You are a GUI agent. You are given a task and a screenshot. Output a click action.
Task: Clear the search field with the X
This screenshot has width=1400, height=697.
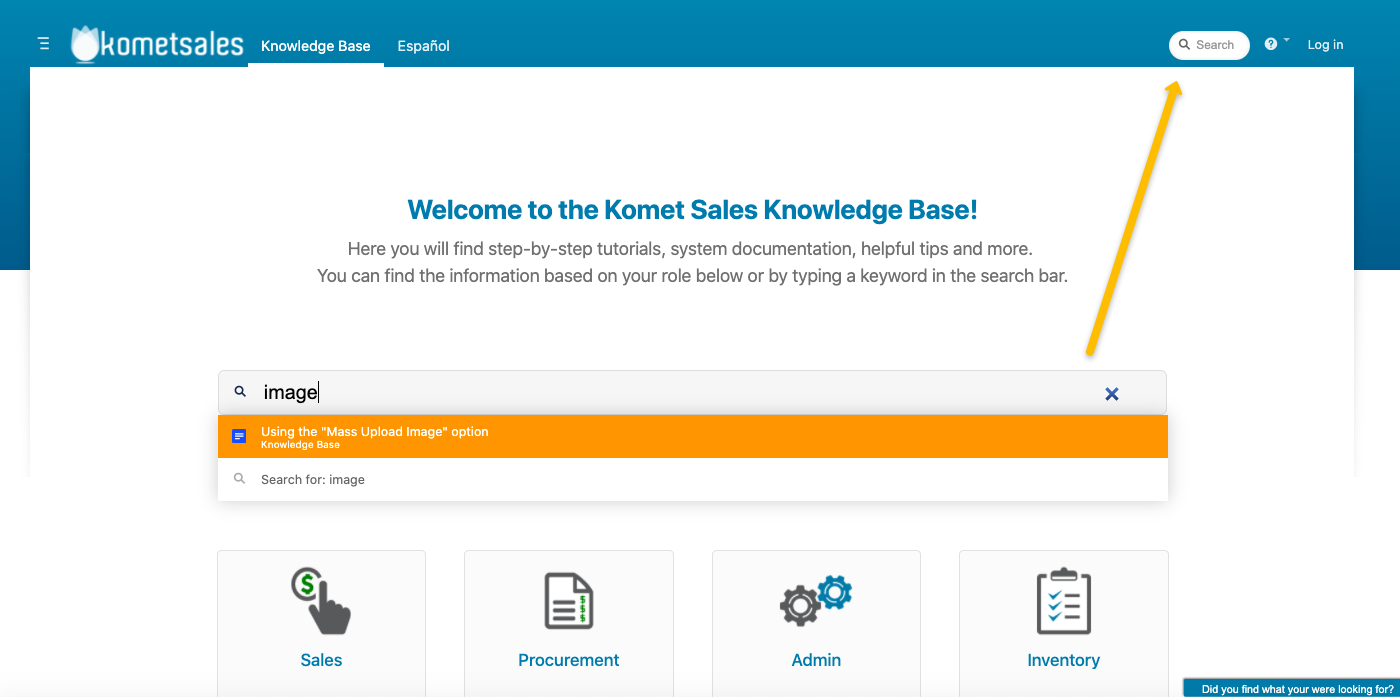[1112, 394]
